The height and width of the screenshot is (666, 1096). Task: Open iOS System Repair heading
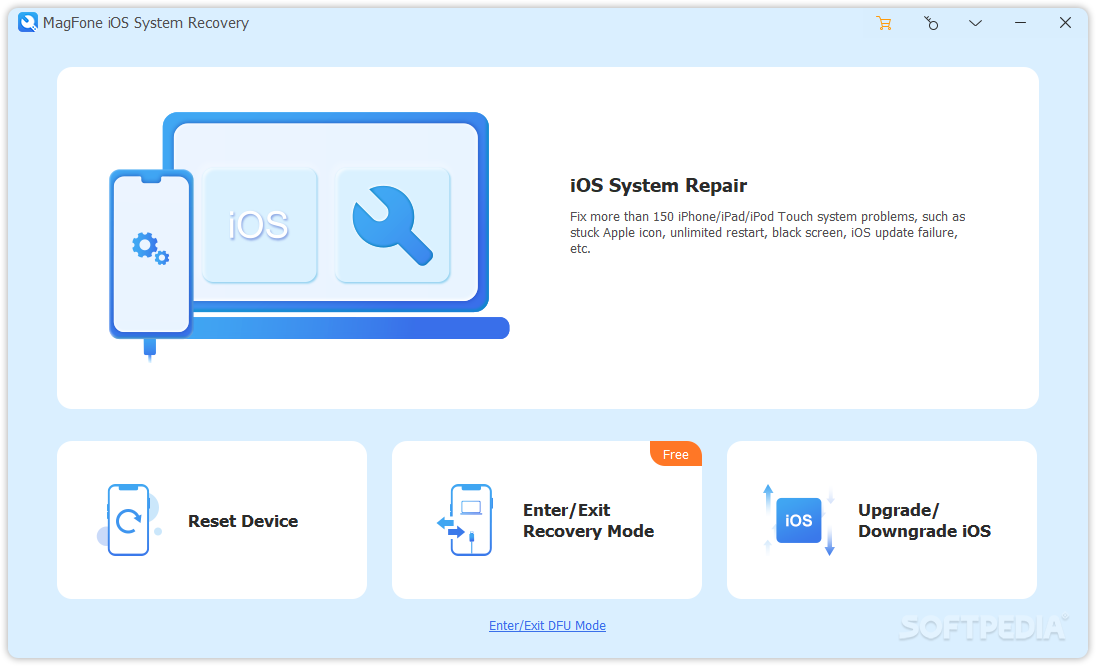click(658, 185)
